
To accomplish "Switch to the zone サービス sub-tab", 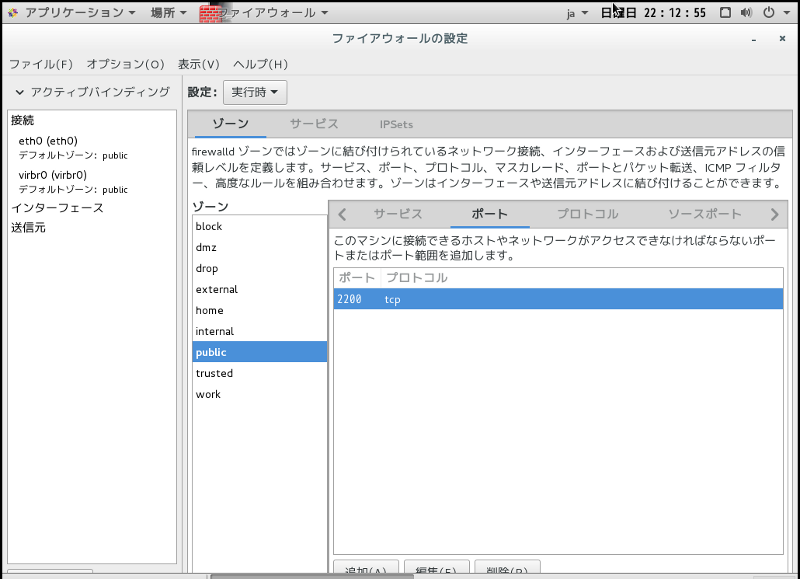I will (x=398, y=214).
